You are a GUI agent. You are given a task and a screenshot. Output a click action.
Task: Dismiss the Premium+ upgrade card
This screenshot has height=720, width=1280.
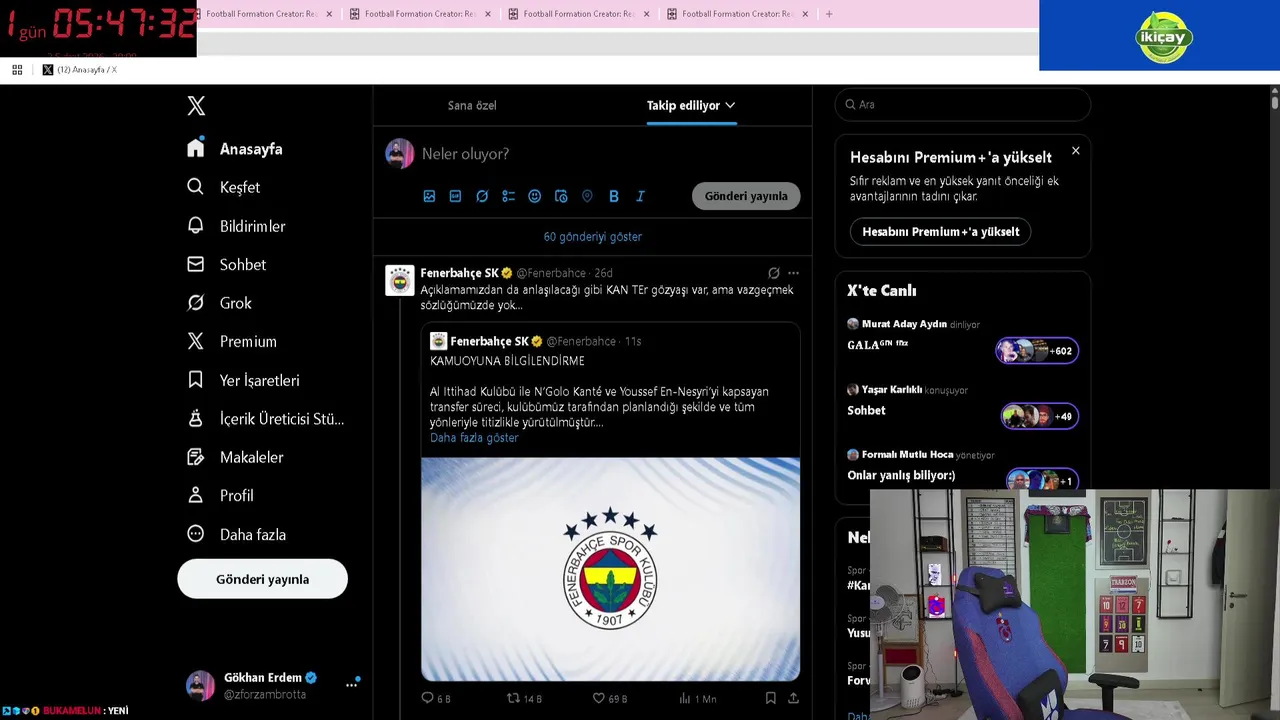click(x=1076, y=151)
